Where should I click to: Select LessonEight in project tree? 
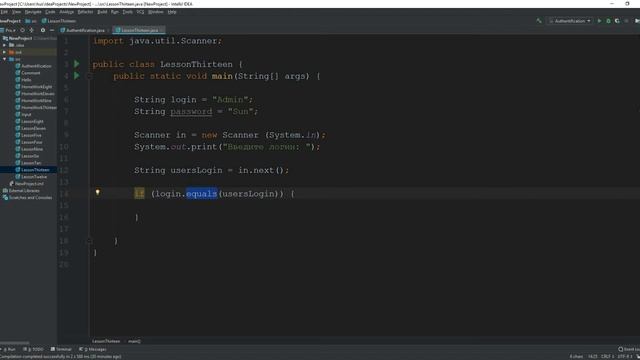pos(29,122)
